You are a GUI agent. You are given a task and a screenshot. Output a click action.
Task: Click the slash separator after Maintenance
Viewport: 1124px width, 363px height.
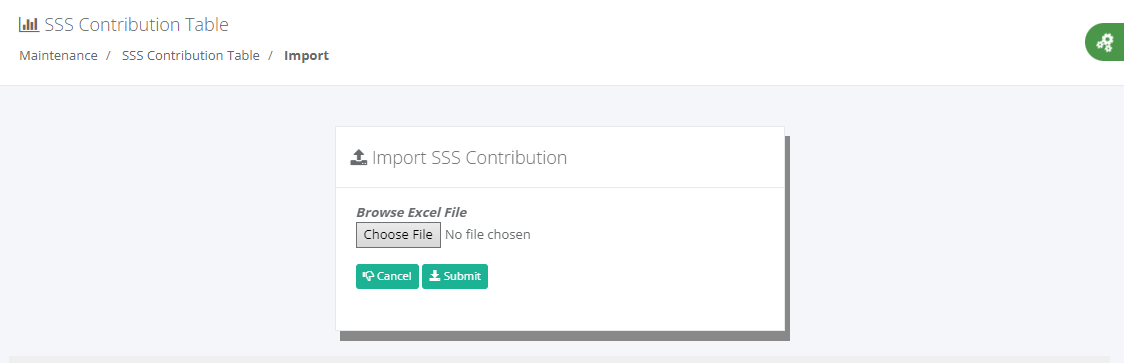[108, 55]
